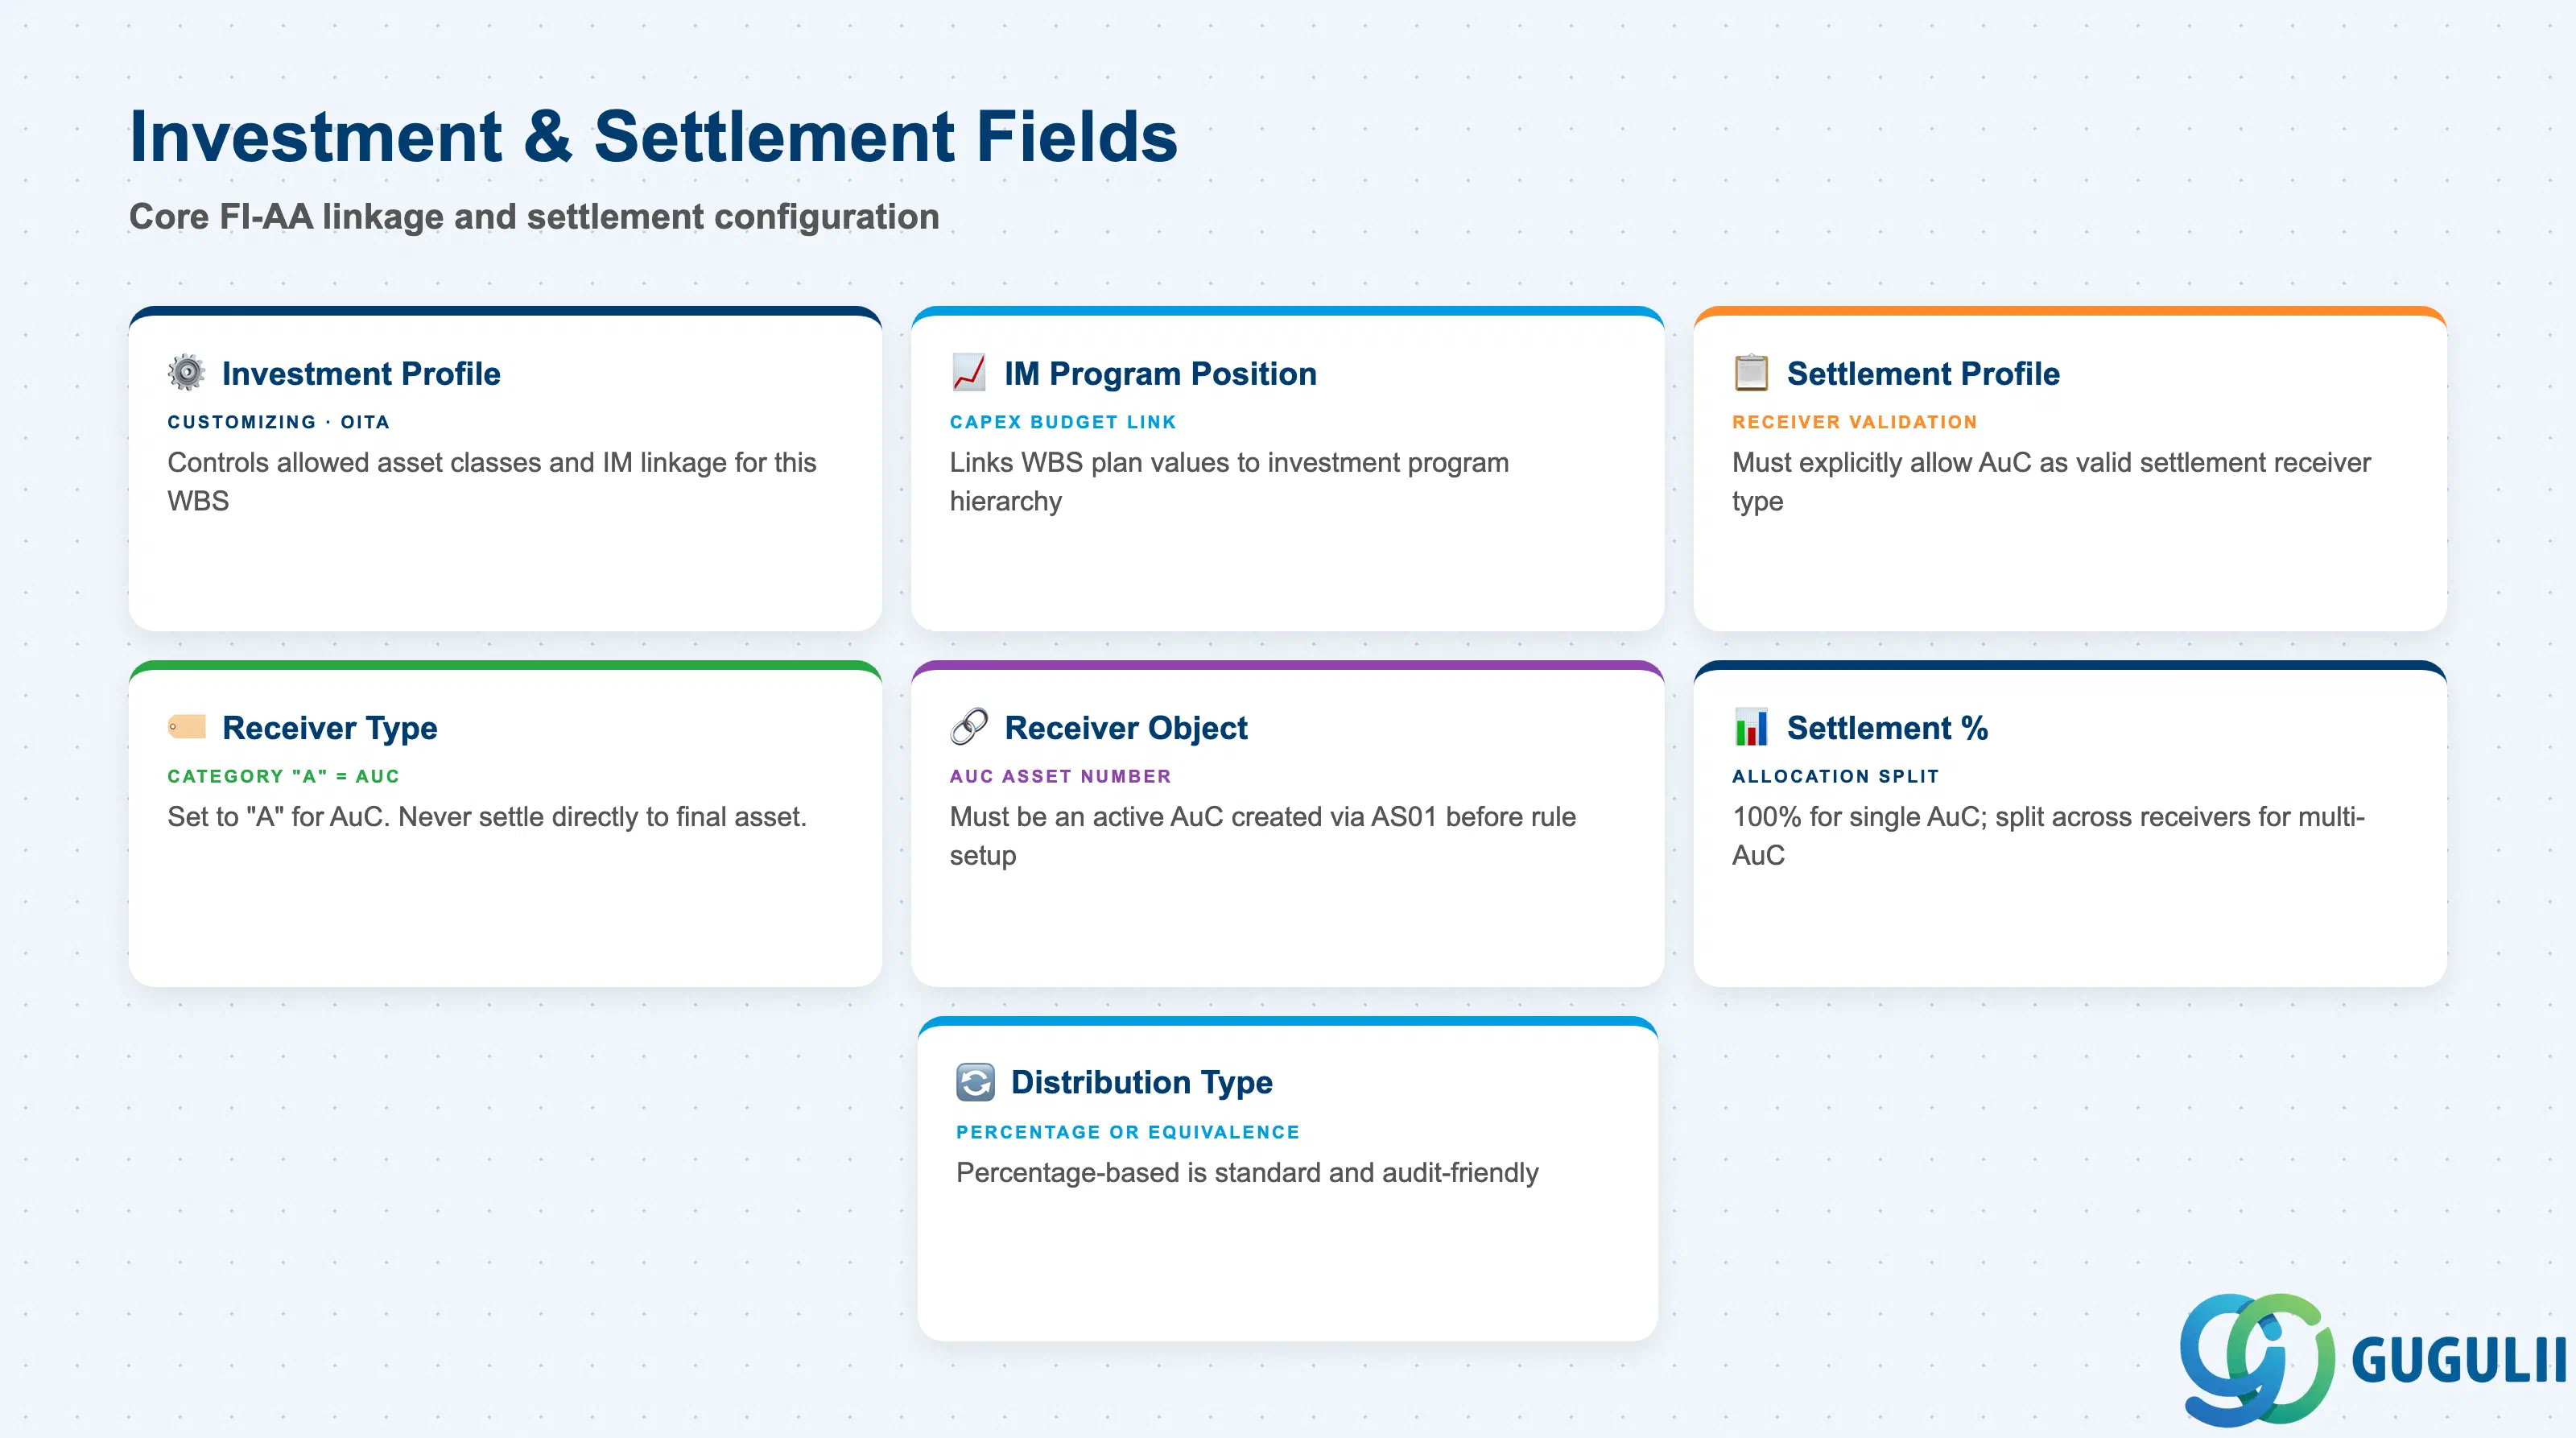Click the clipboard icon next to Settlement Profile
Screen dimensions: 2576x1438
1751,373
